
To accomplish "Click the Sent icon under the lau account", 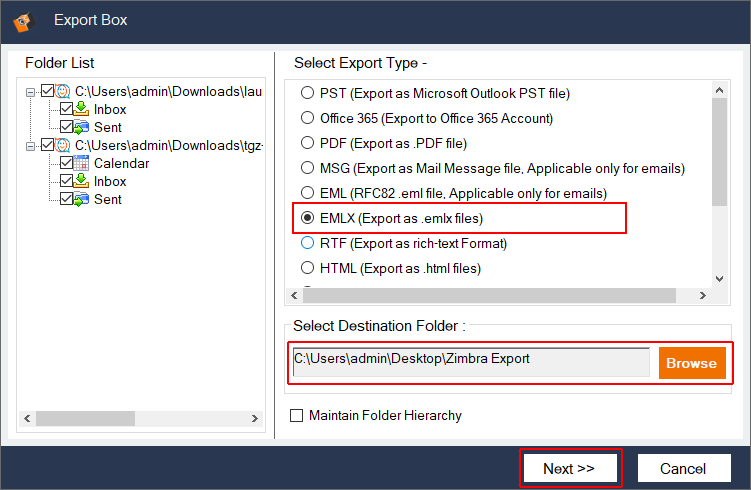I will [x=82, y=127].
